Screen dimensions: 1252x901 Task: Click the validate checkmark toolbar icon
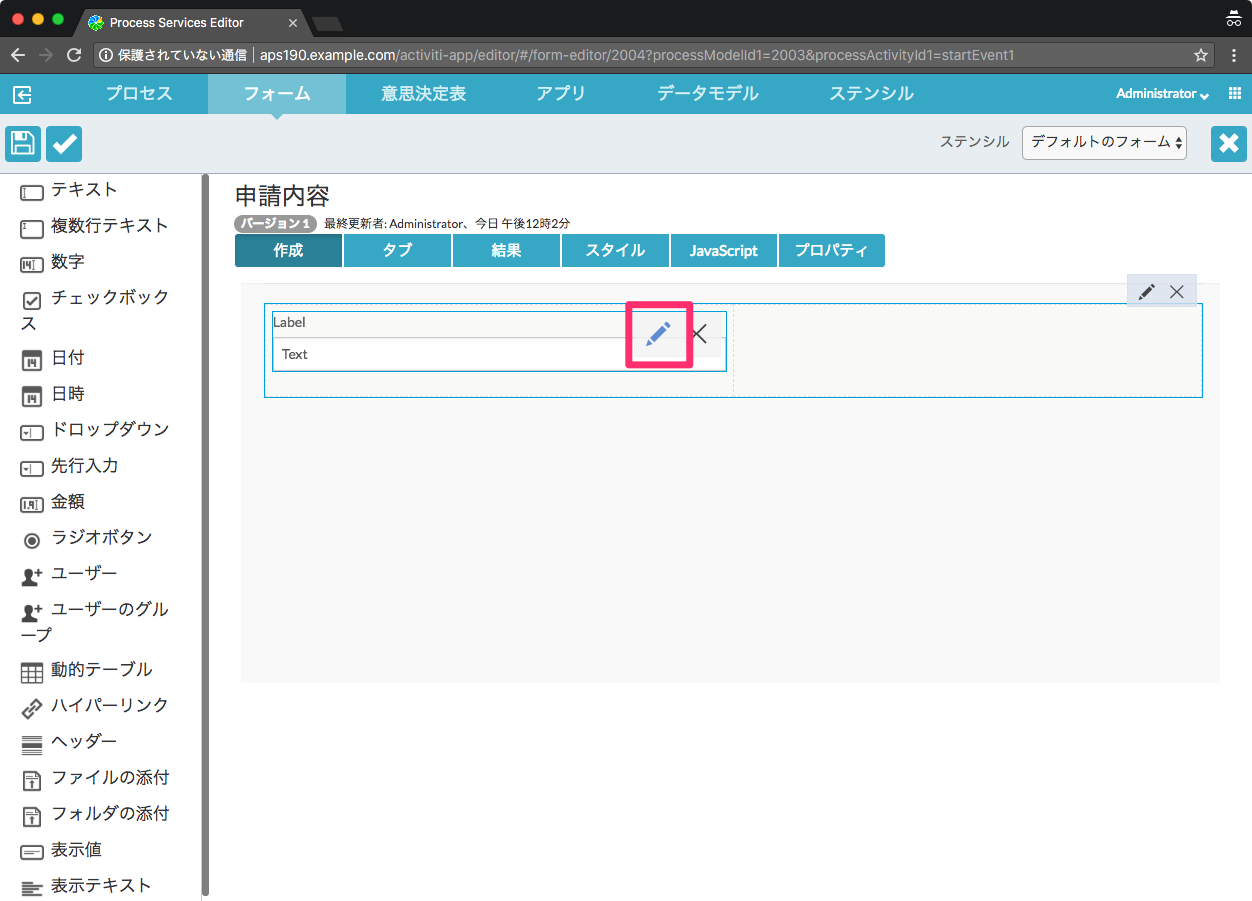(64, 144)
